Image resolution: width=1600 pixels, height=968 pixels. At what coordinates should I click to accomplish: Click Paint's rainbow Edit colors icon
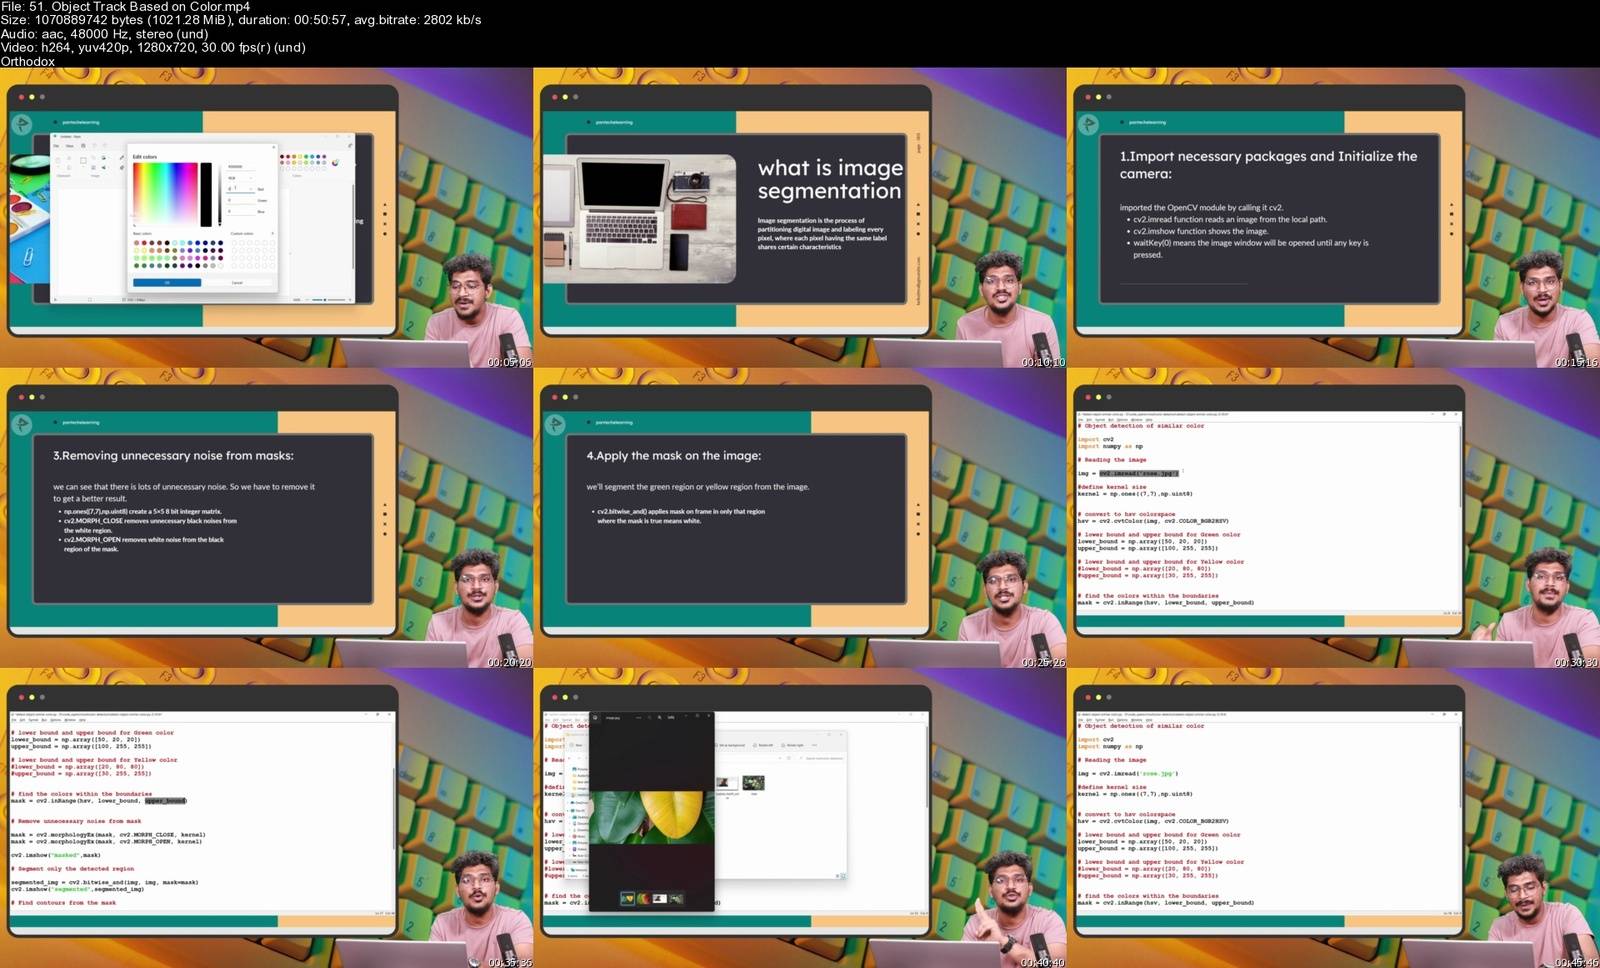pos(335,162)
